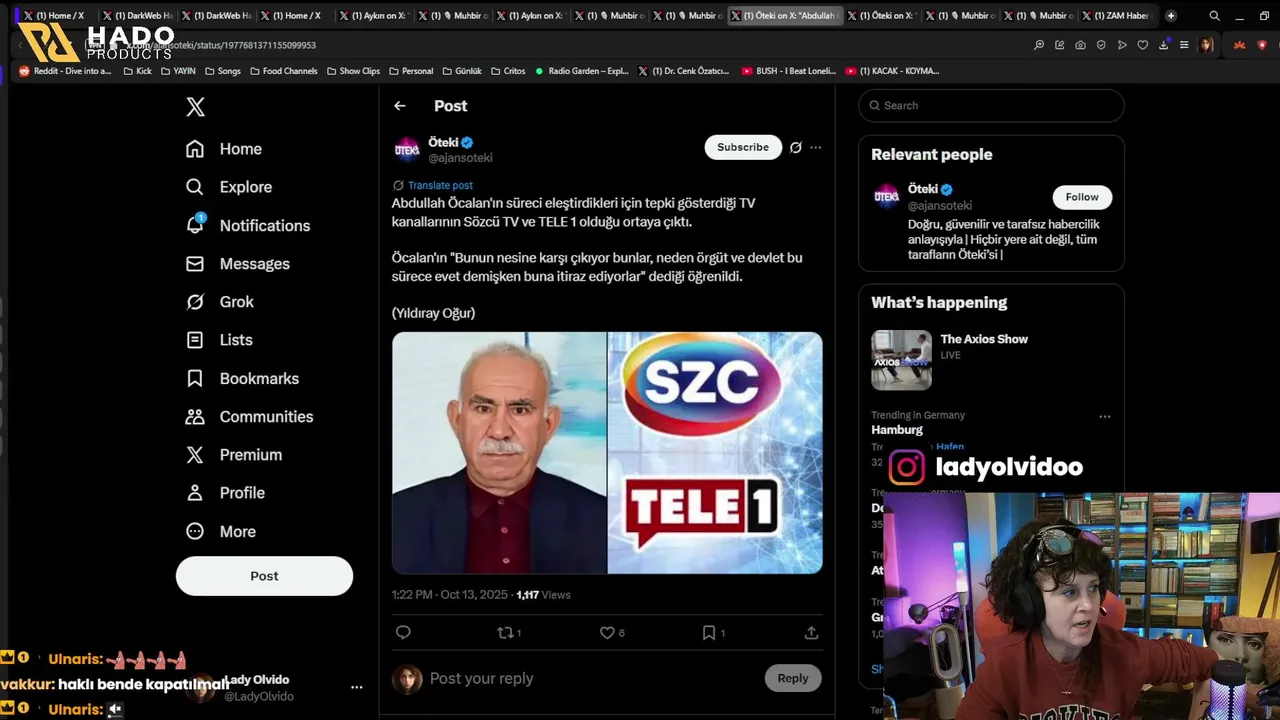Open Notifications in the sidebar
This screenshot has height=720, width=1280.
tap(248, 225)
